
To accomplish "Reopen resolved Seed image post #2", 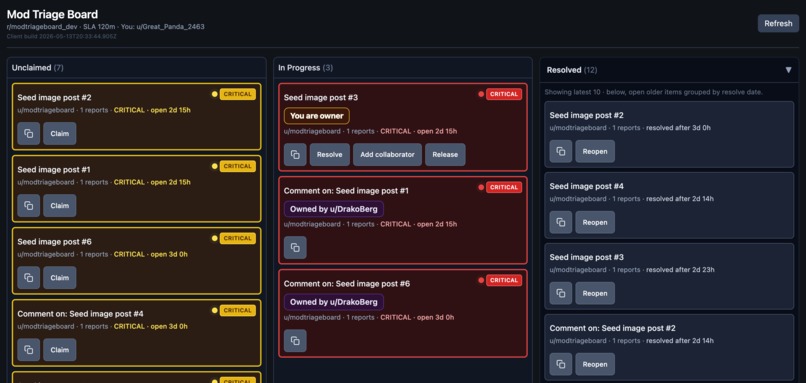I will pyautogui.click(x=595, y=152).
